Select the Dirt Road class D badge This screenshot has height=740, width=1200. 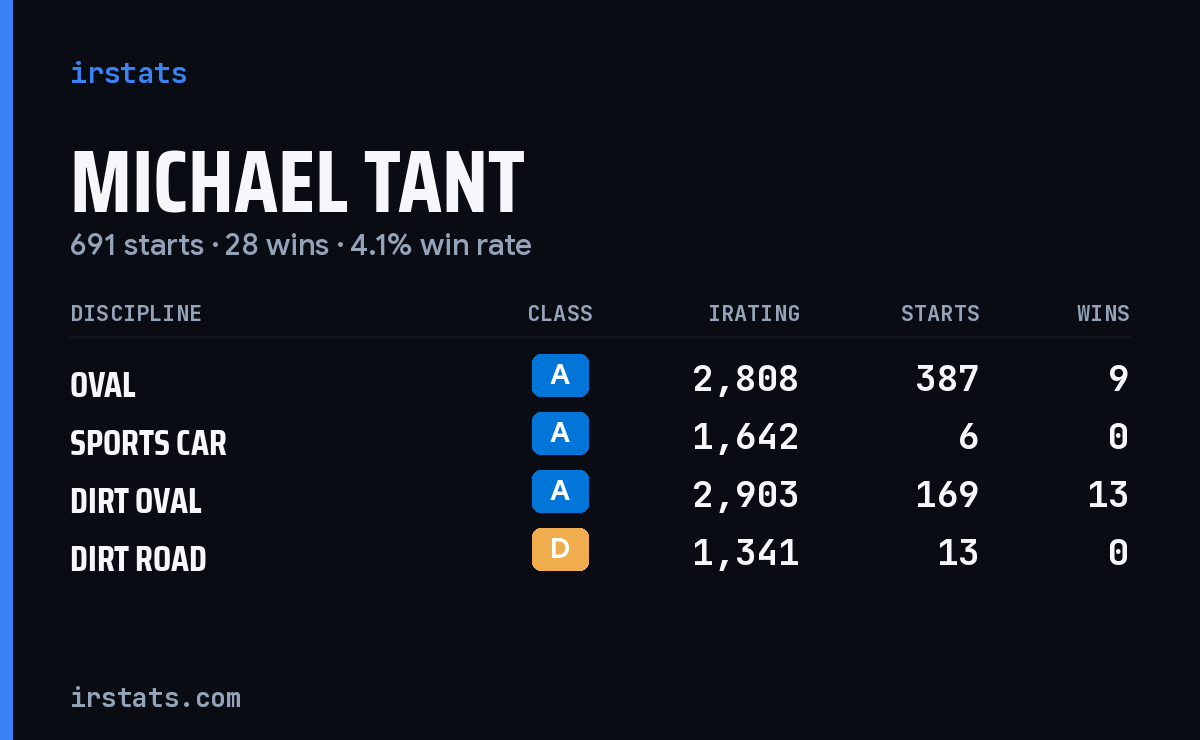(560, 549)
